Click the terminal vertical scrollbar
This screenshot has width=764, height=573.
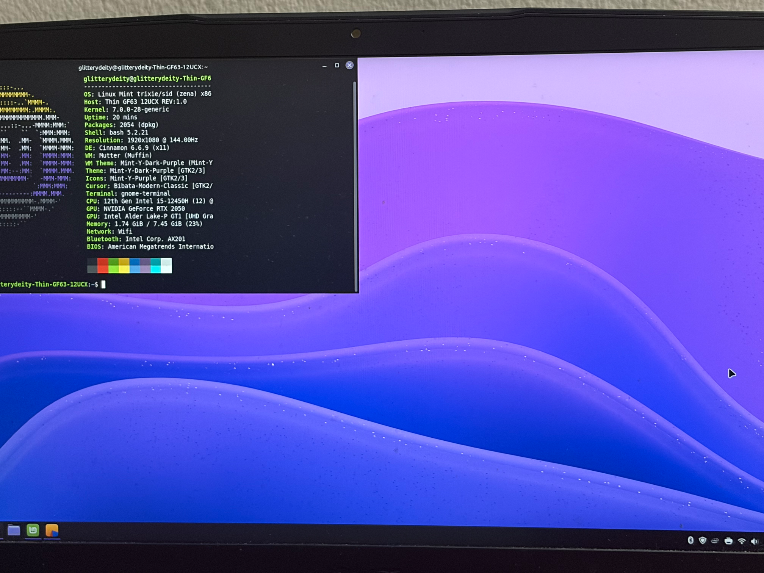(x=355, y=185)
